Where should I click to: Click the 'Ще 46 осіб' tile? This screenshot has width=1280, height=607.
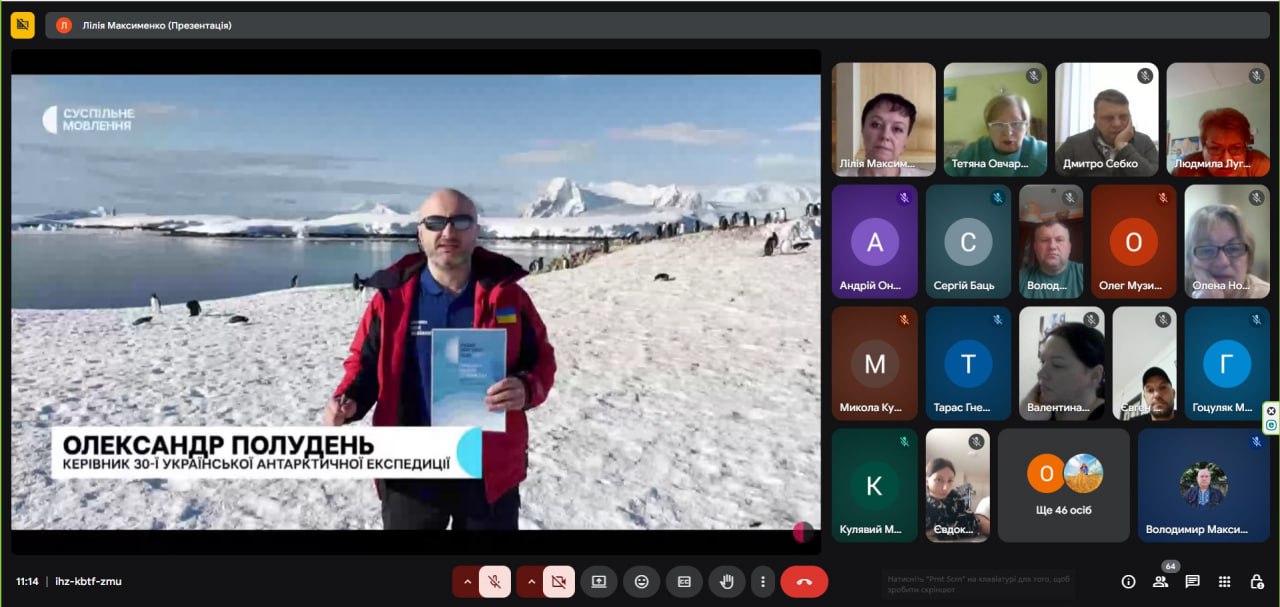click(x=1063, y=486)
